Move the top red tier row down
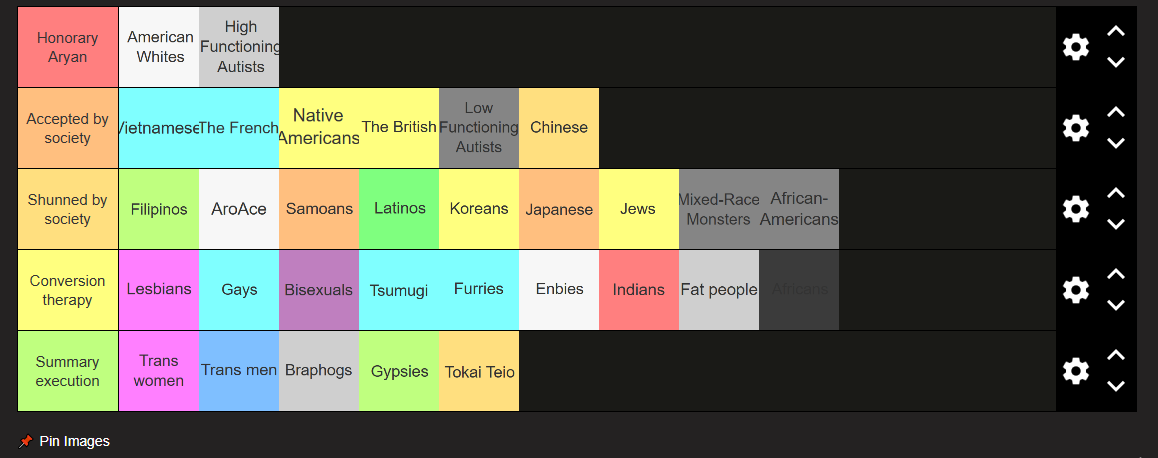 click(1116, 62)
